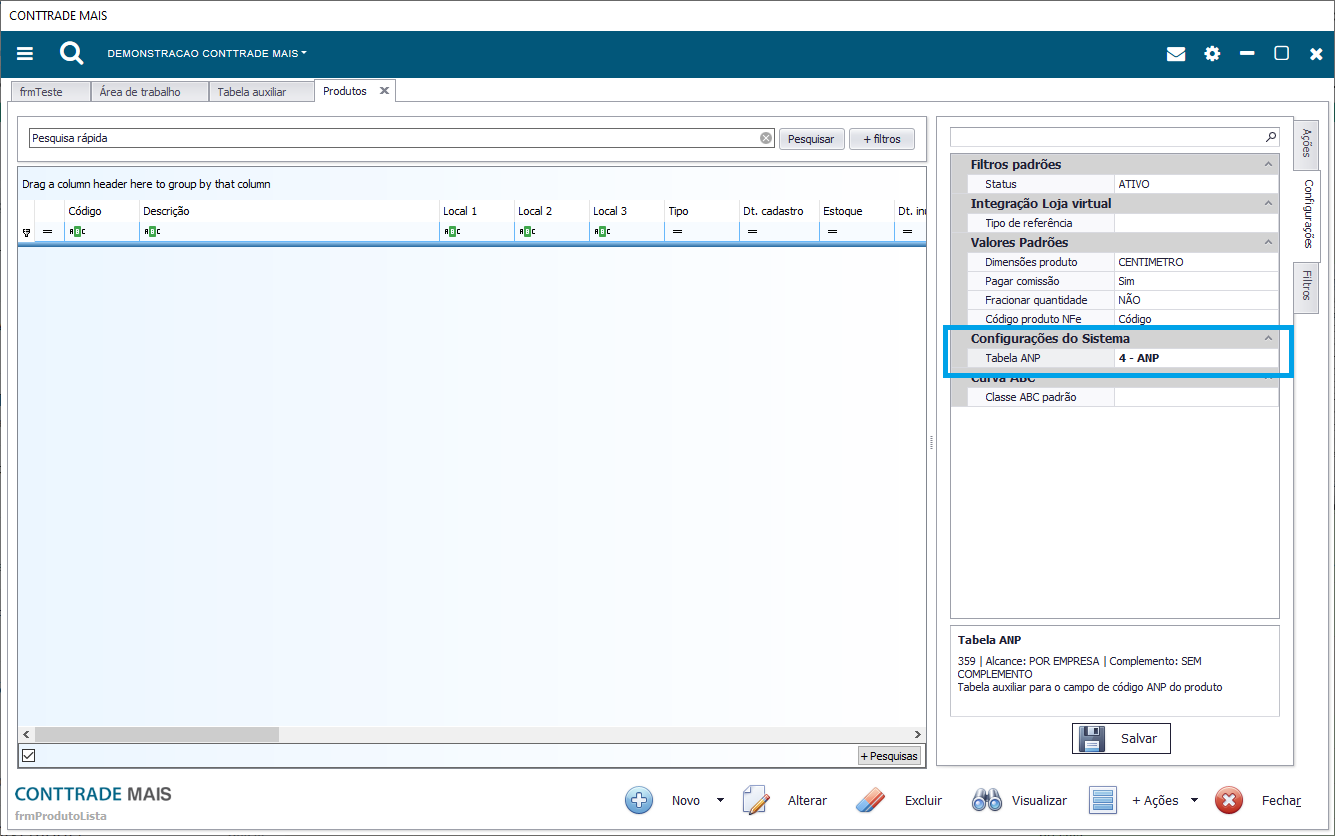Click the + Ações list icon
This screenshot has height=836, width=1335.
point(1103,800)
